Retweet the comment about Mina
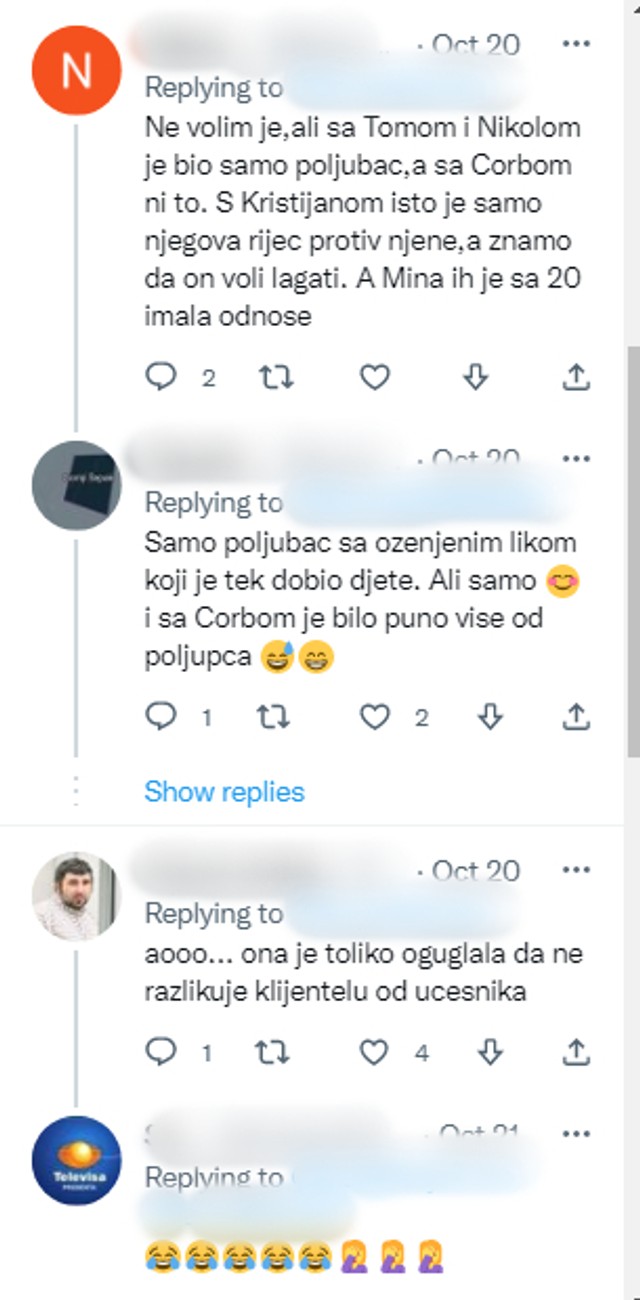Image resolution: width=640 pixels, height=1300 pixels. pyautogui.click(x=277, y=377)
